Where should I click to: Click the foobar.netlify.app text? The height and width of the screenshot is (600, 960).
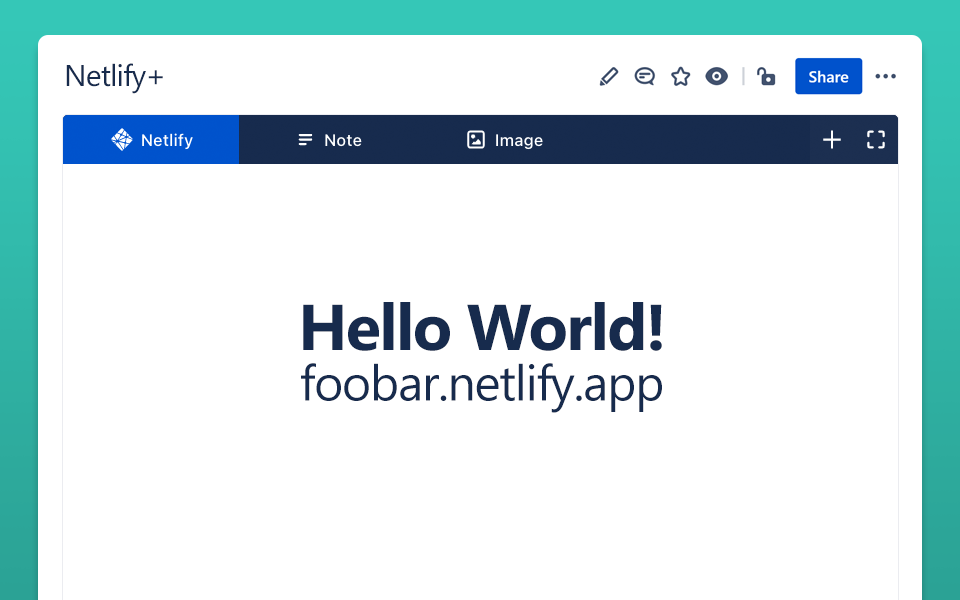pos(482,386)
